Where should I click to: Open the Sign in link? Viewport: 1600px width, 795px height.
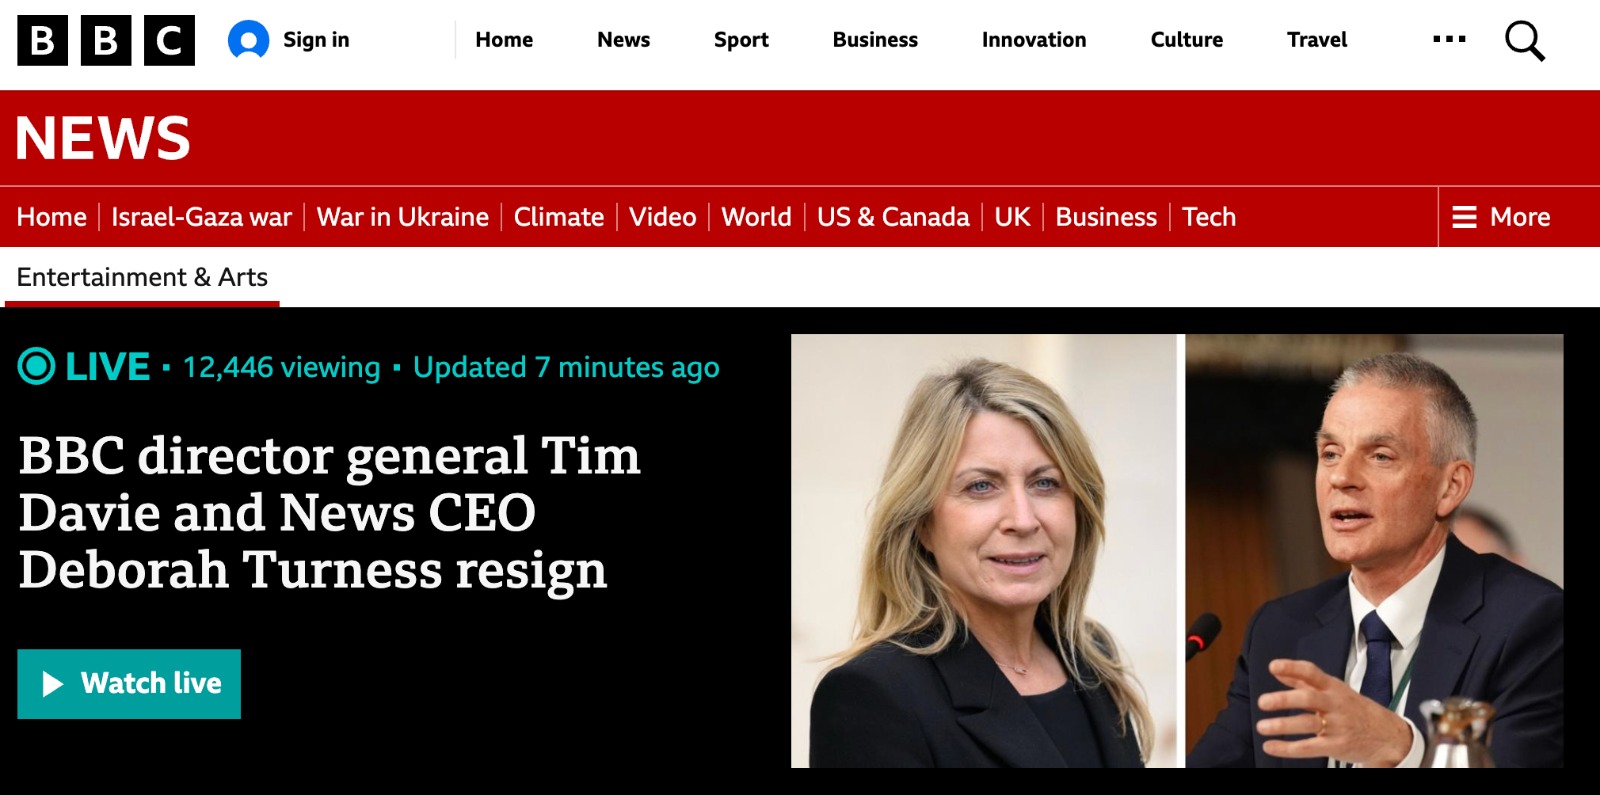pos(316,40)
